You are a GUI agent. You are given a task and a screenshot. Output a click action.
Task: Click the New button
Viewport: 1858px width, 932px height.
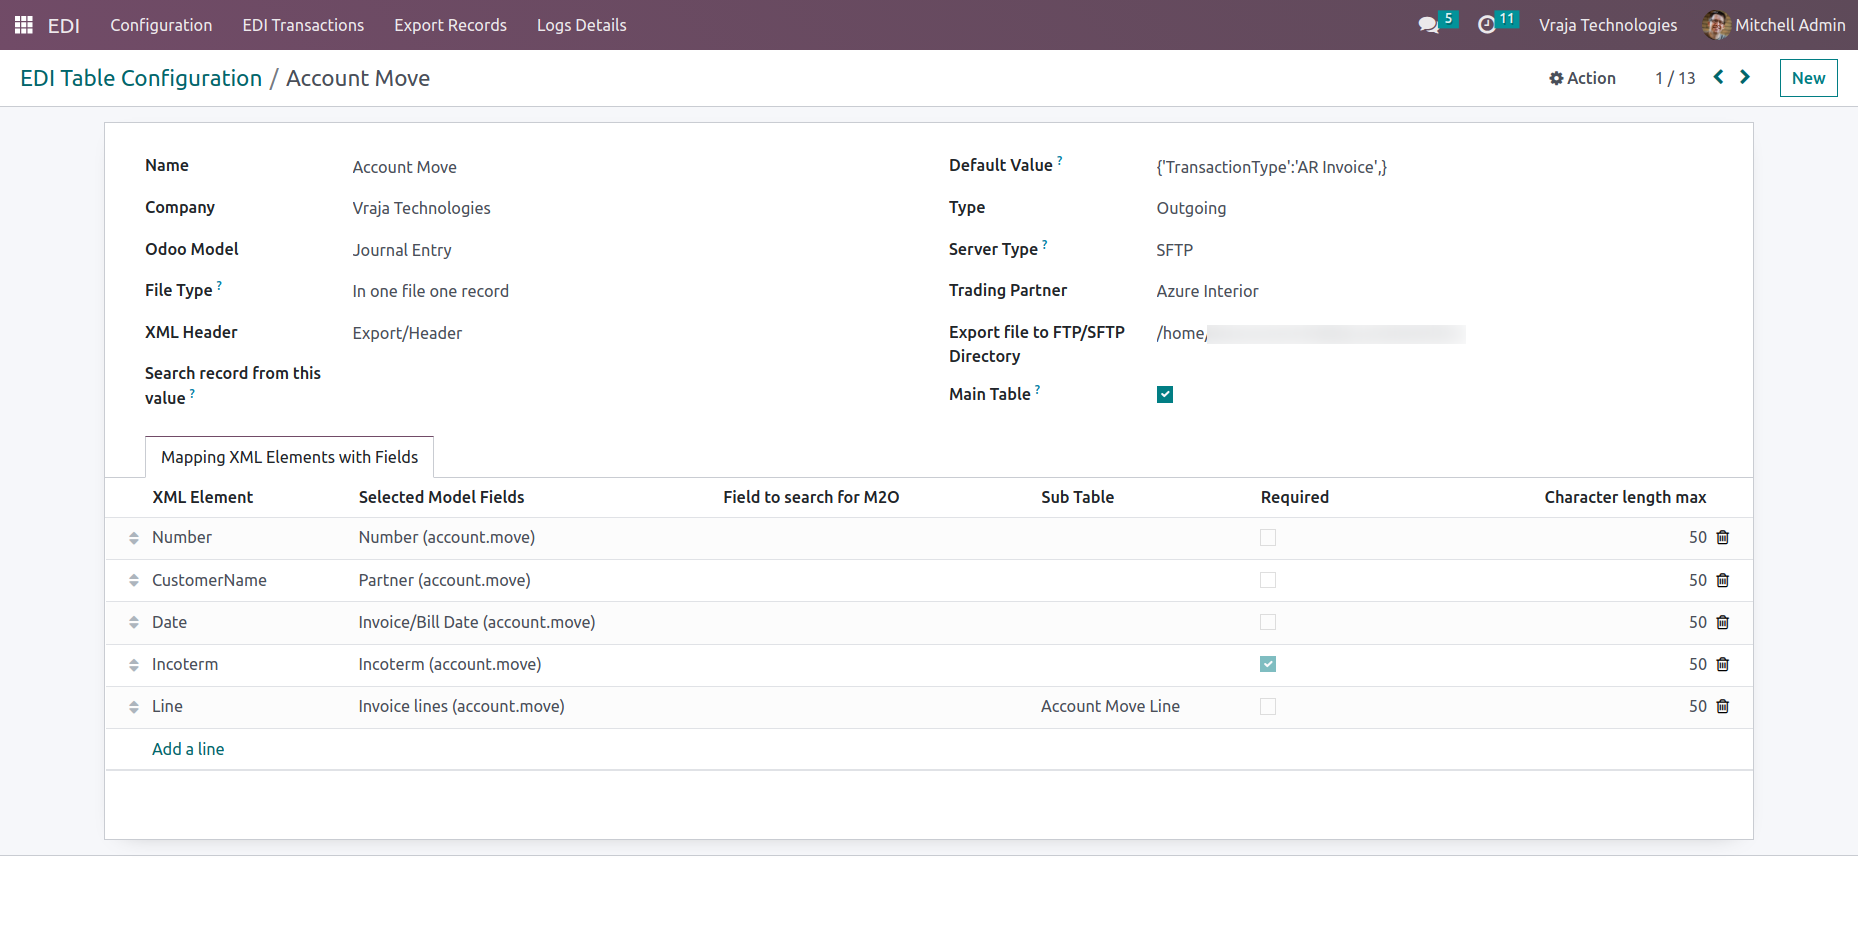pyautogui.click(x=1808, y=78)
